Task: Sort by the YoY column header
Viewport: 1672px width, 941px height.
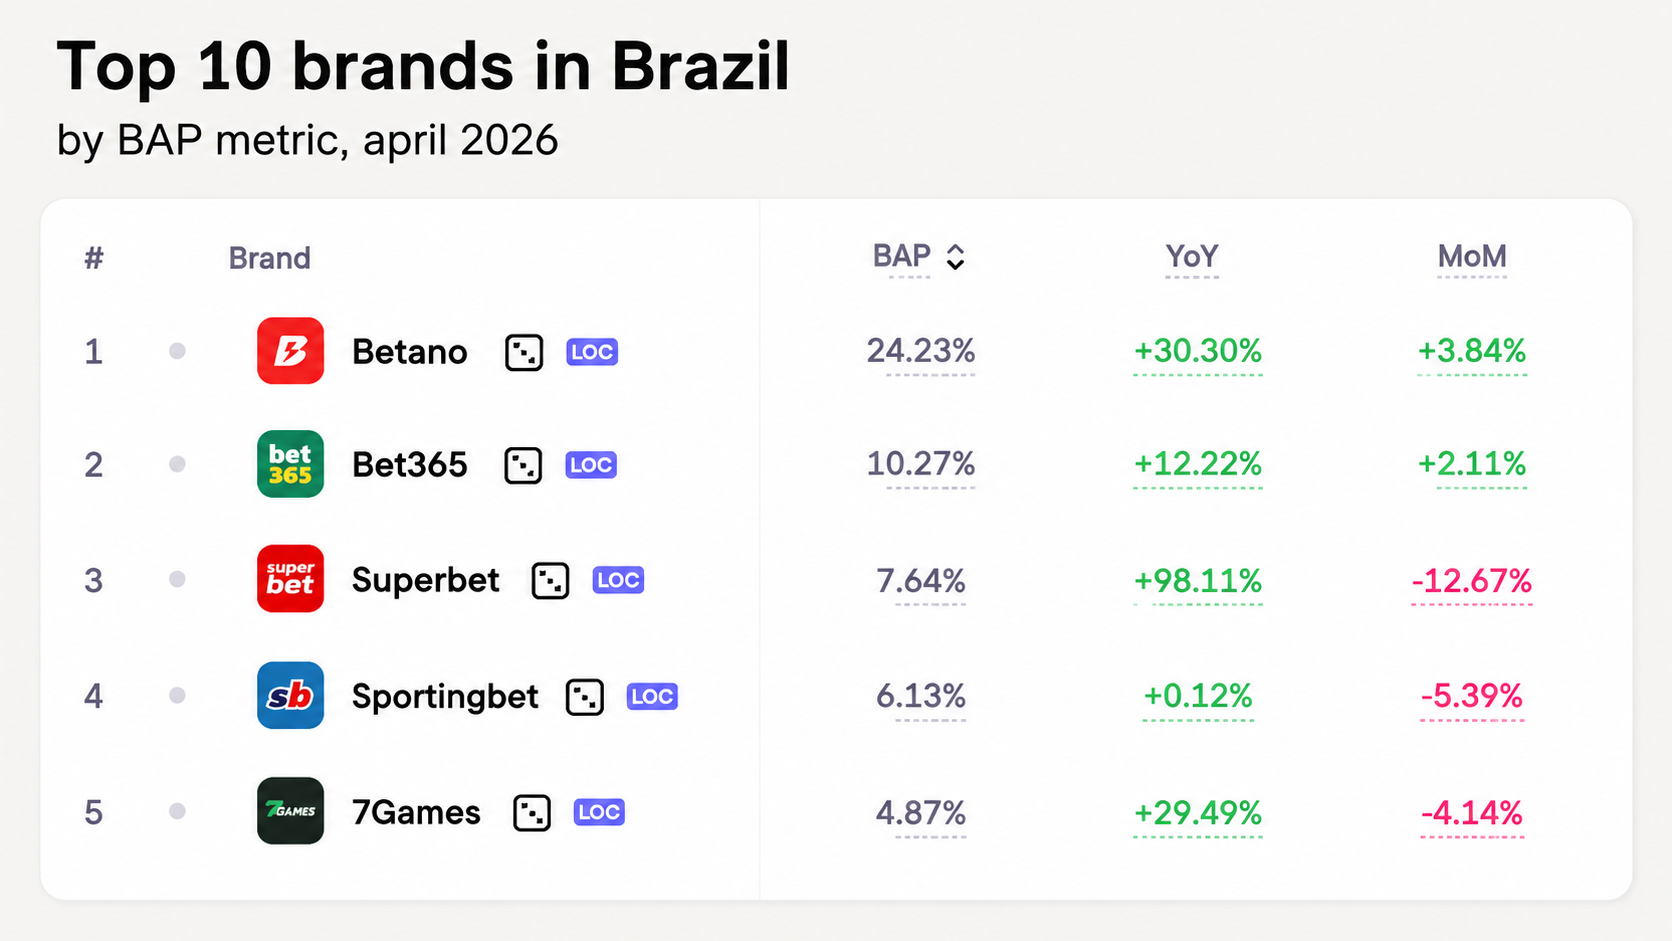Action: [x=1192, y=257]
